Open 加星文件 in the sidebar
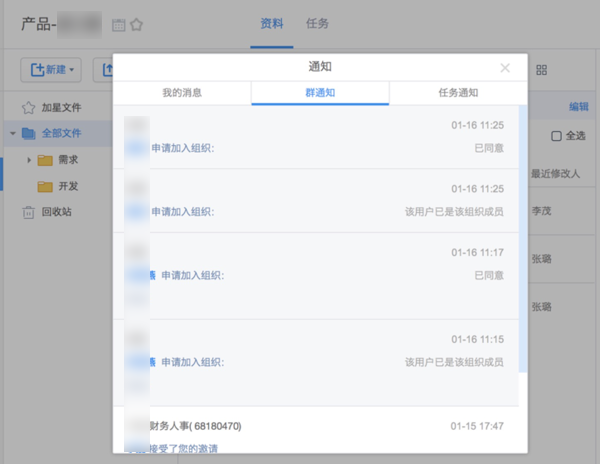This screenshot has width=600, height=464. (x=61, y=107)
